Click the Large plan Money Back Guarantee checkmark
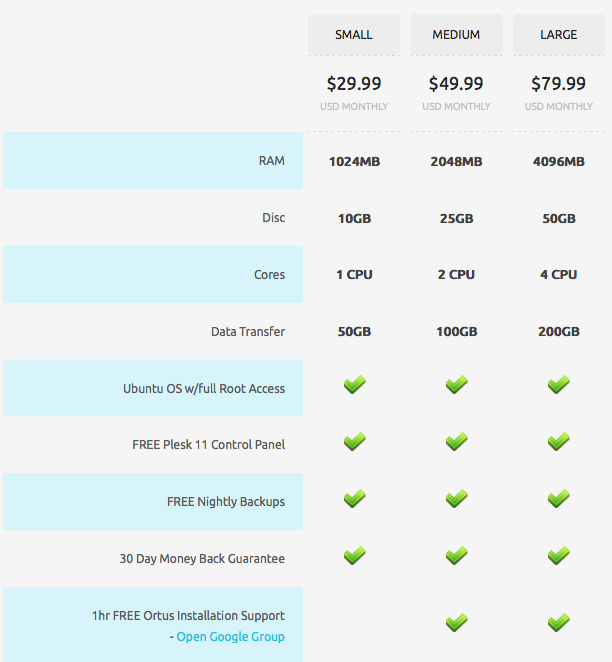The image size is (612, 662). tap(558, 555)
